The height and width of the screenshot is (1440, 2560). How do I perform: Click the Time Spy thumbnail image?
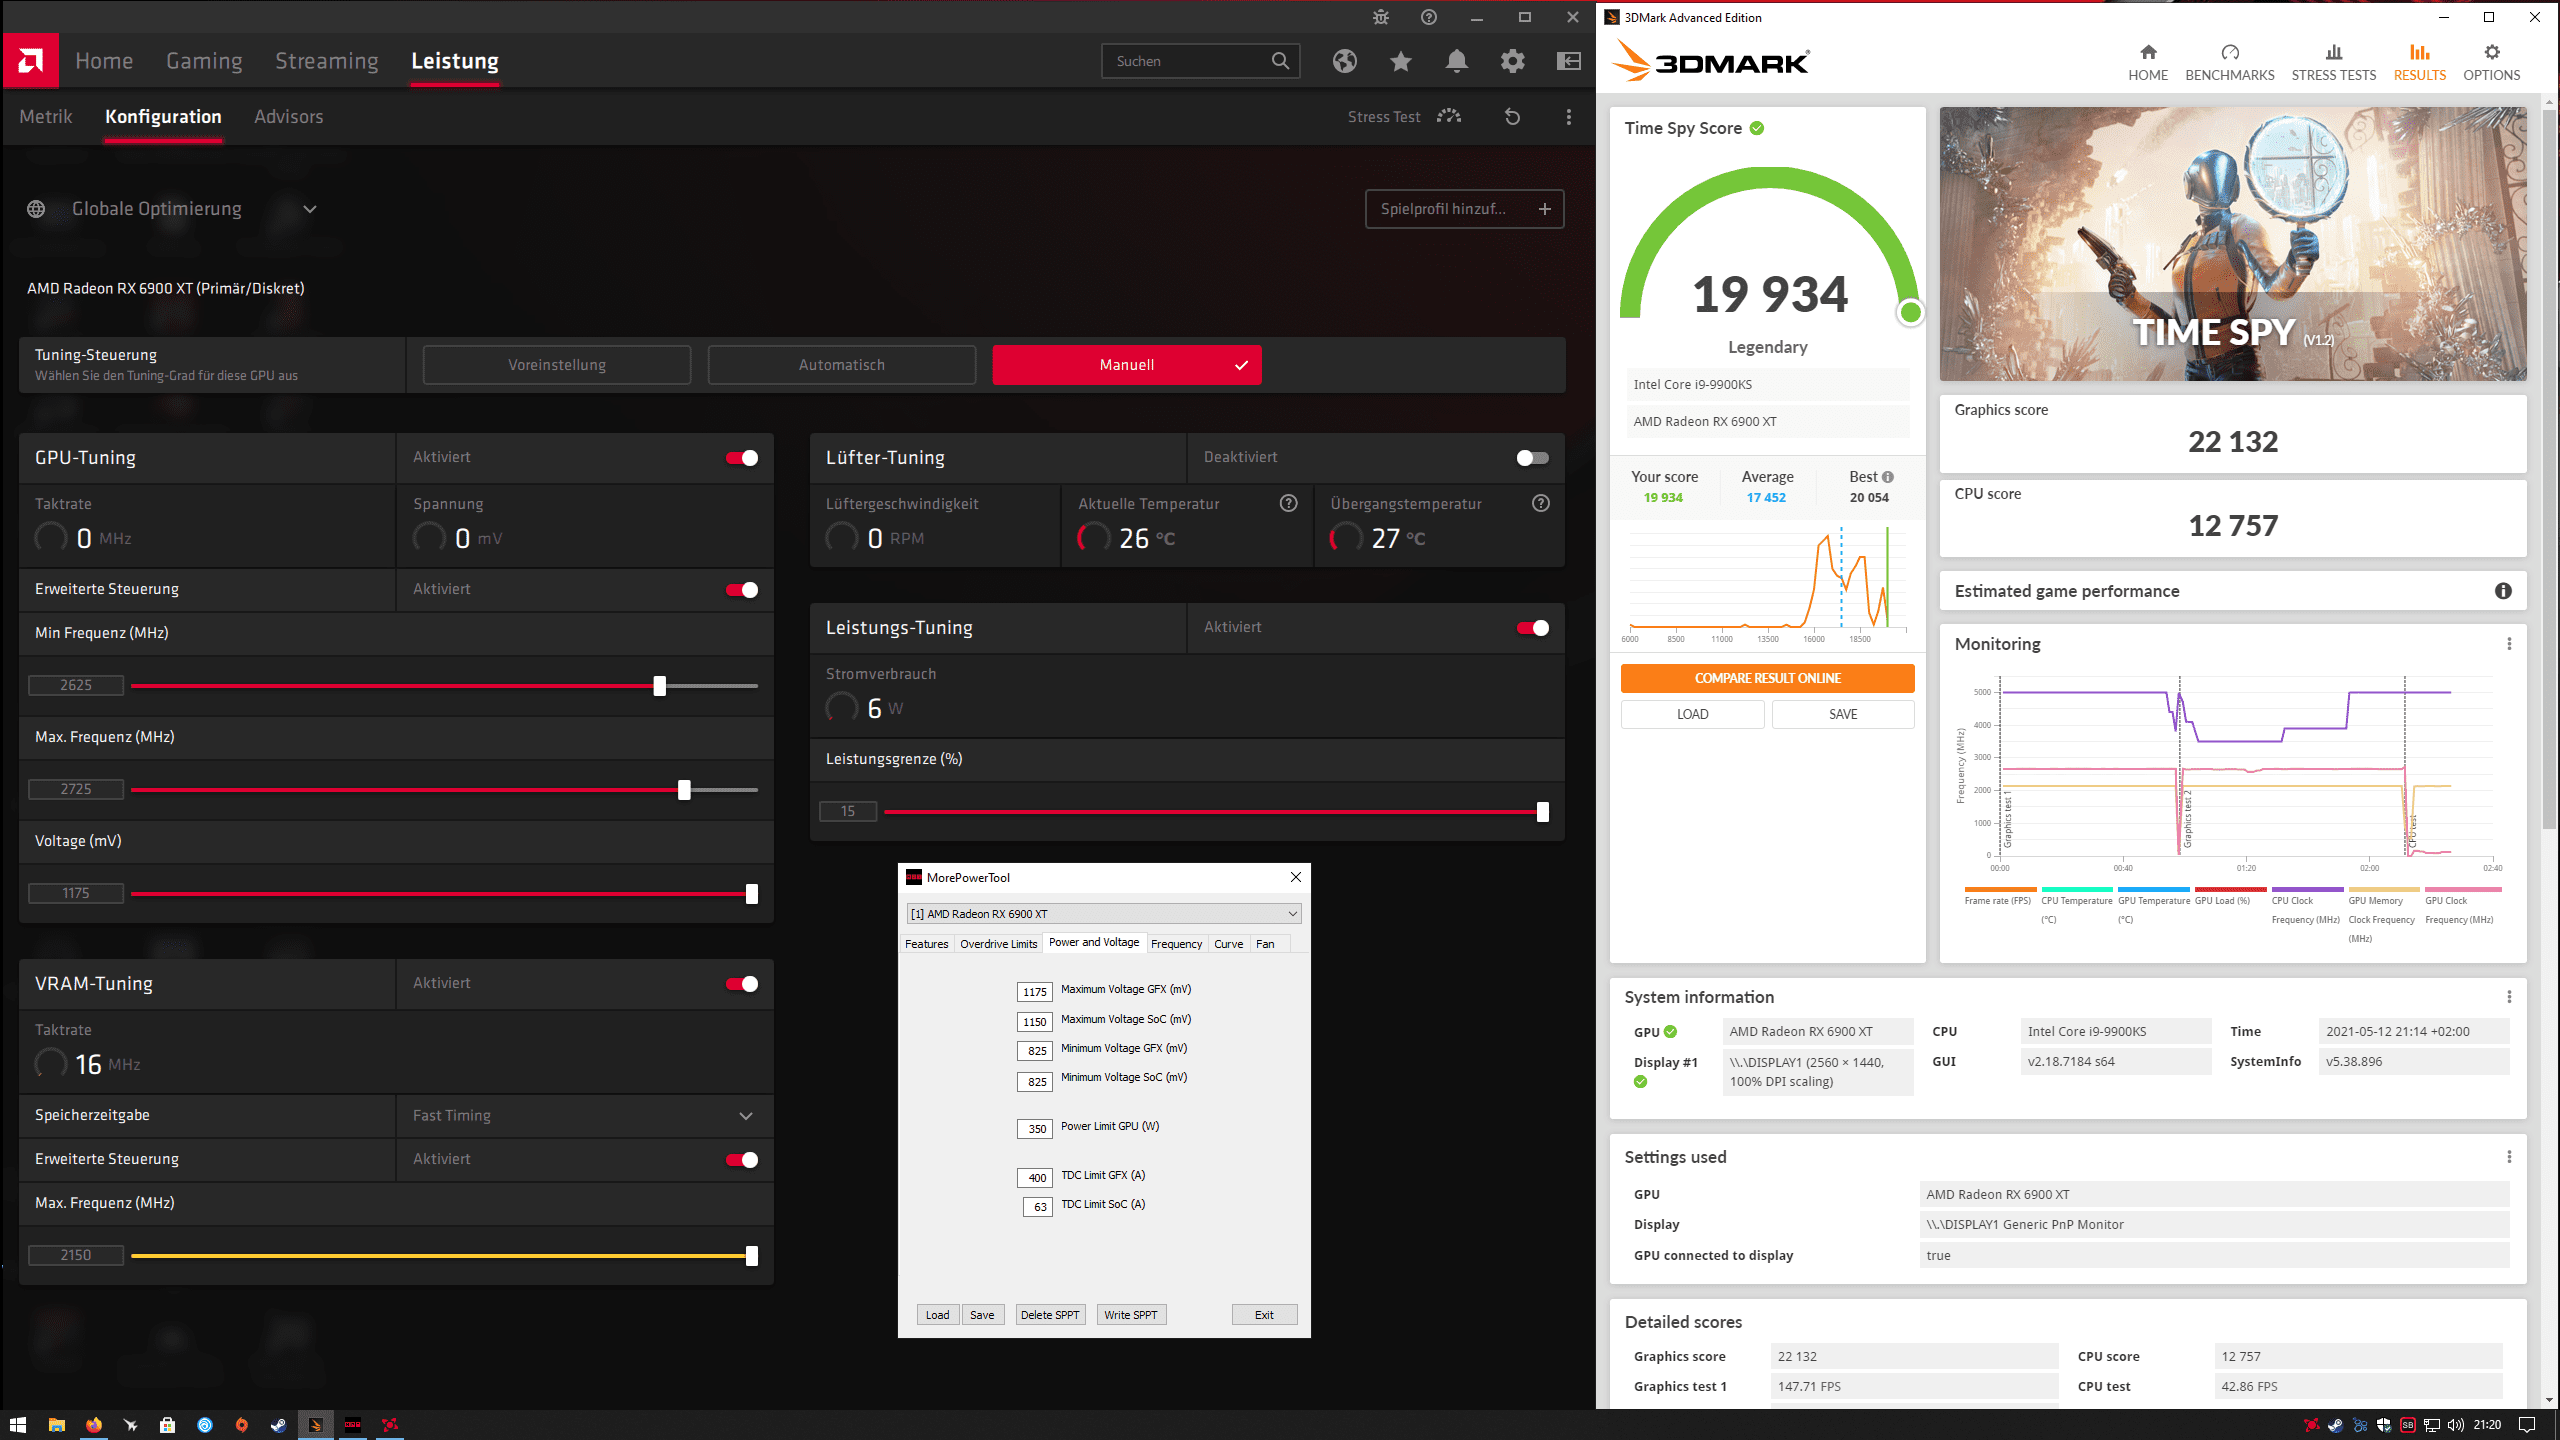[x=2233, y=244]
